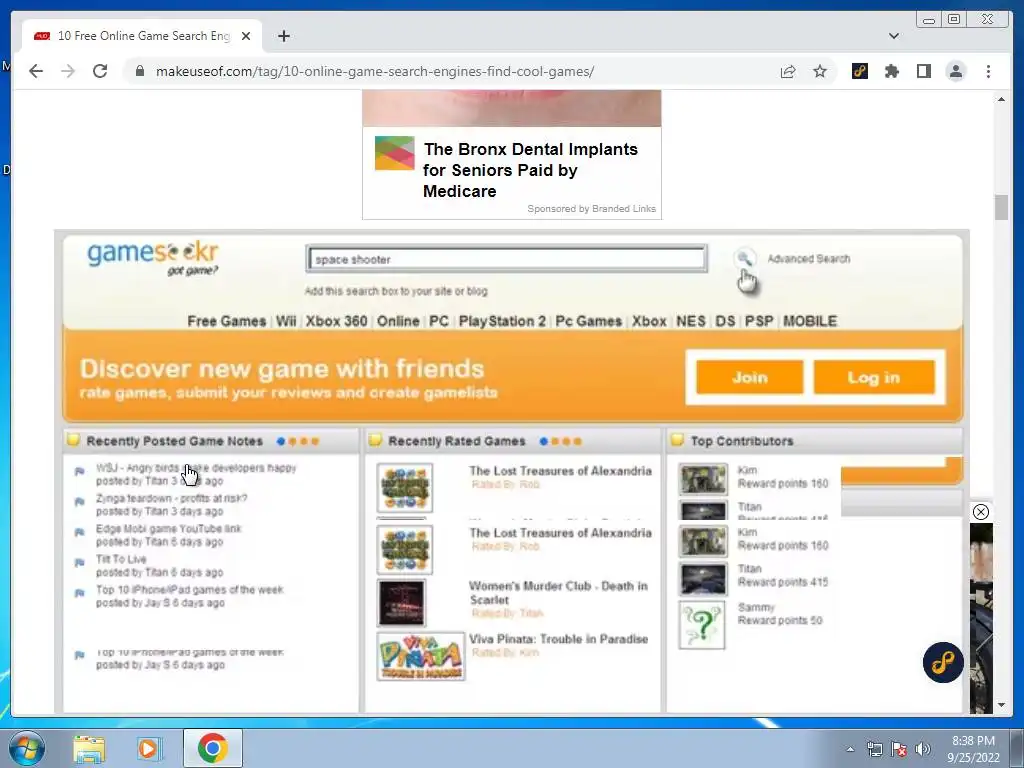Open the MOBILE category

(x=810, y=321)
